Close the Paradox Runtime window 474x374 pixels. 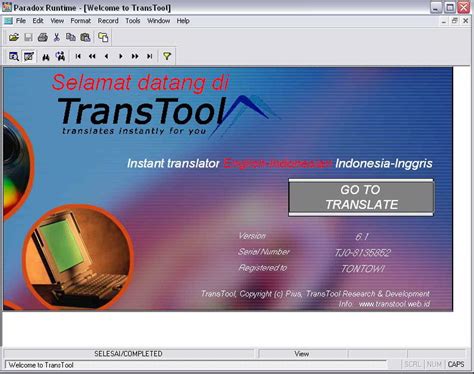(x=464, y=7)
